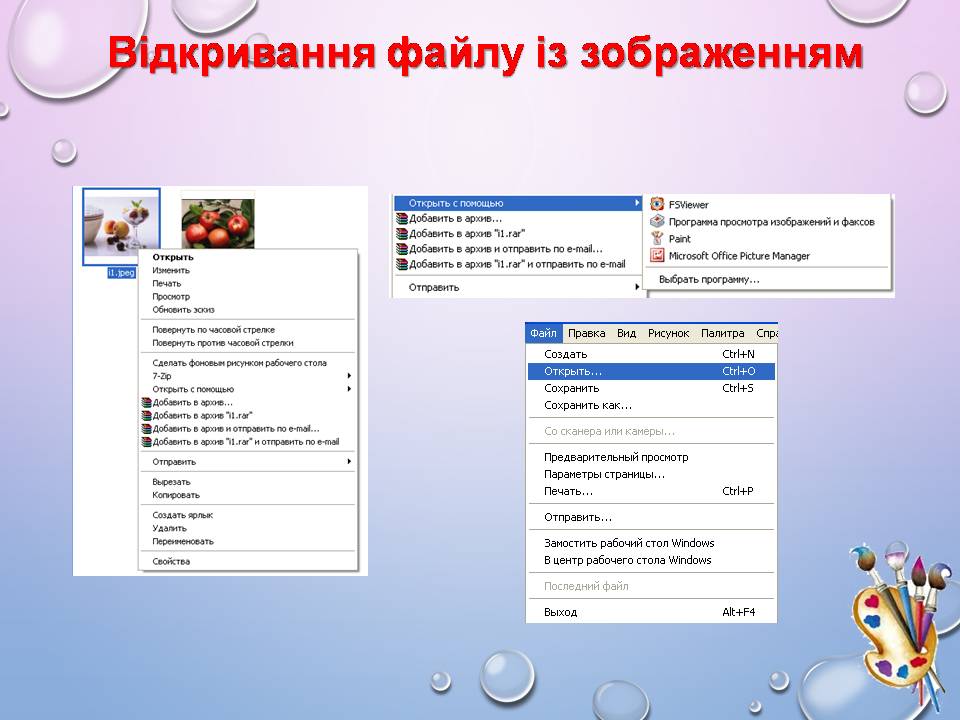Screen dimensions: 960x720
Task: Expand Отправить submenu in left context menu
Action: (349, 462)
